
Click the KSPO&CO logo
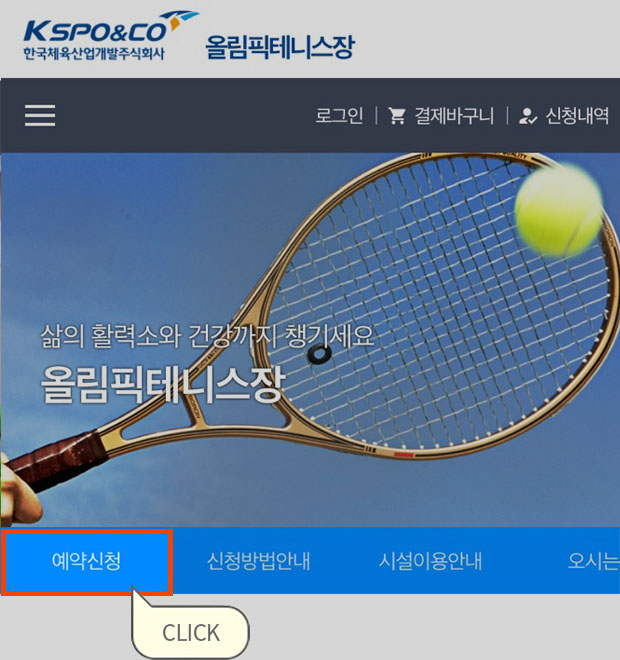pos(95,32)
